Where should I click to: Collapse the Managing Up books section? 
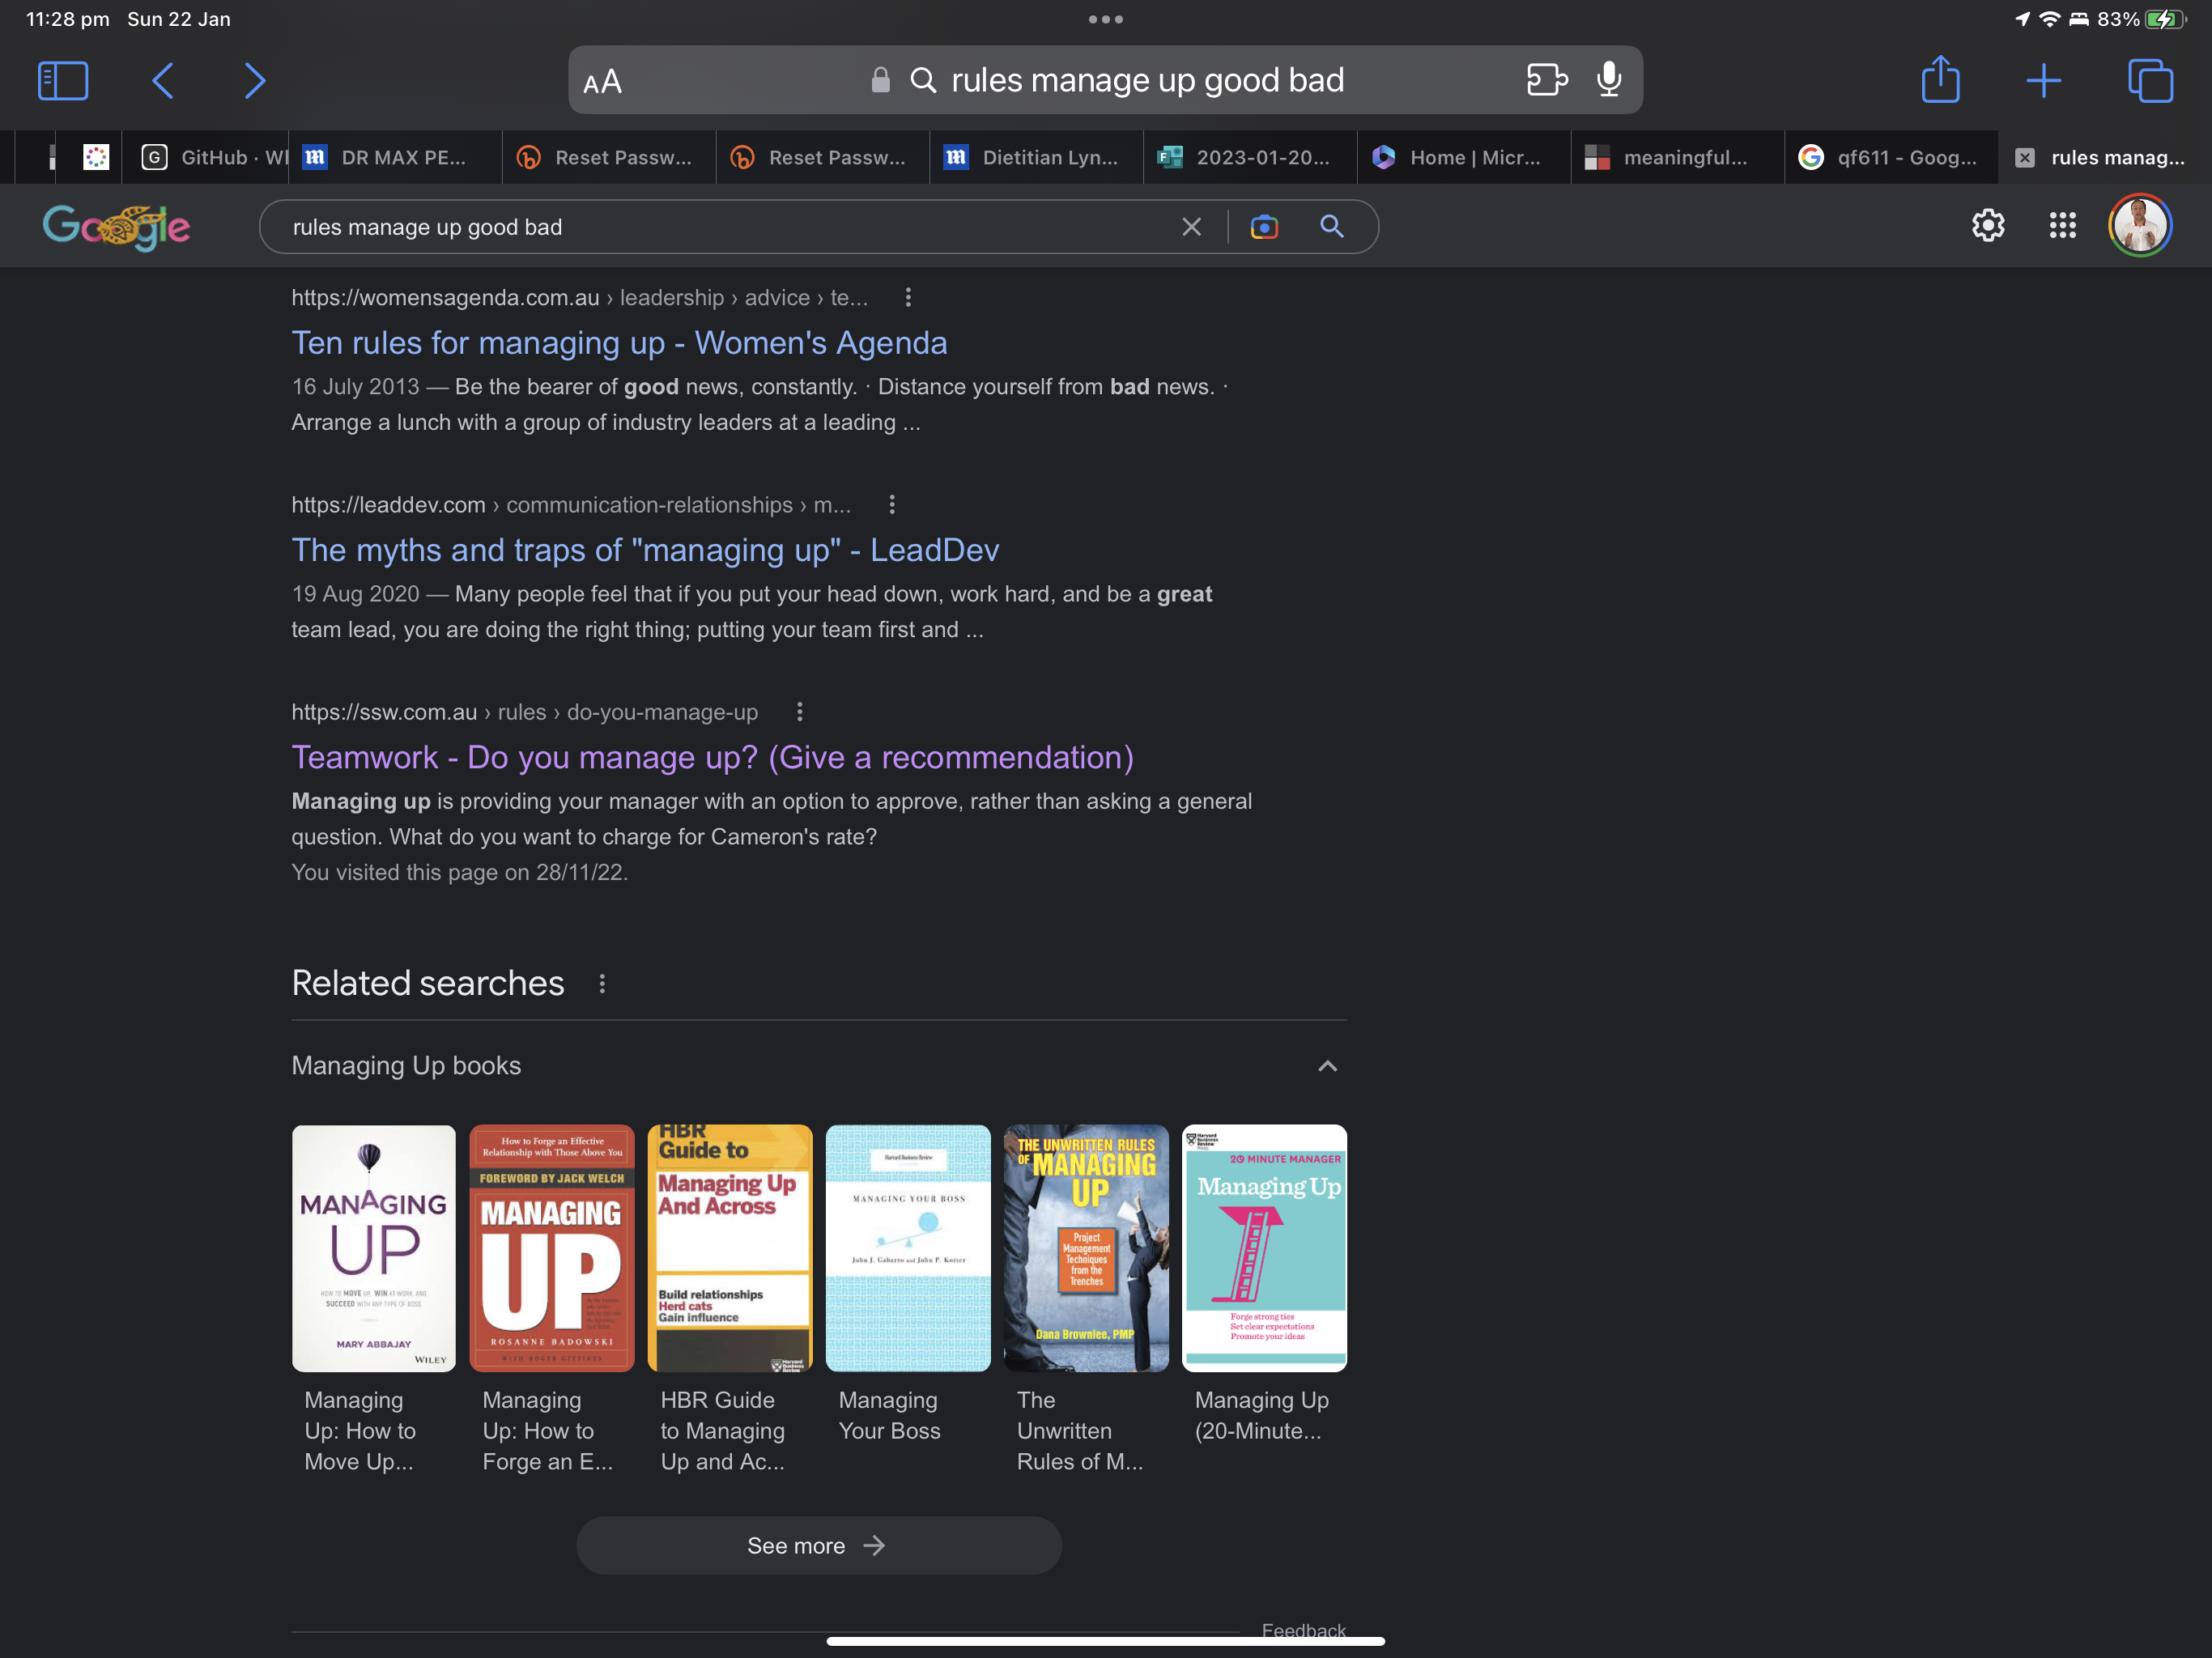(x=1327, y=1066)
